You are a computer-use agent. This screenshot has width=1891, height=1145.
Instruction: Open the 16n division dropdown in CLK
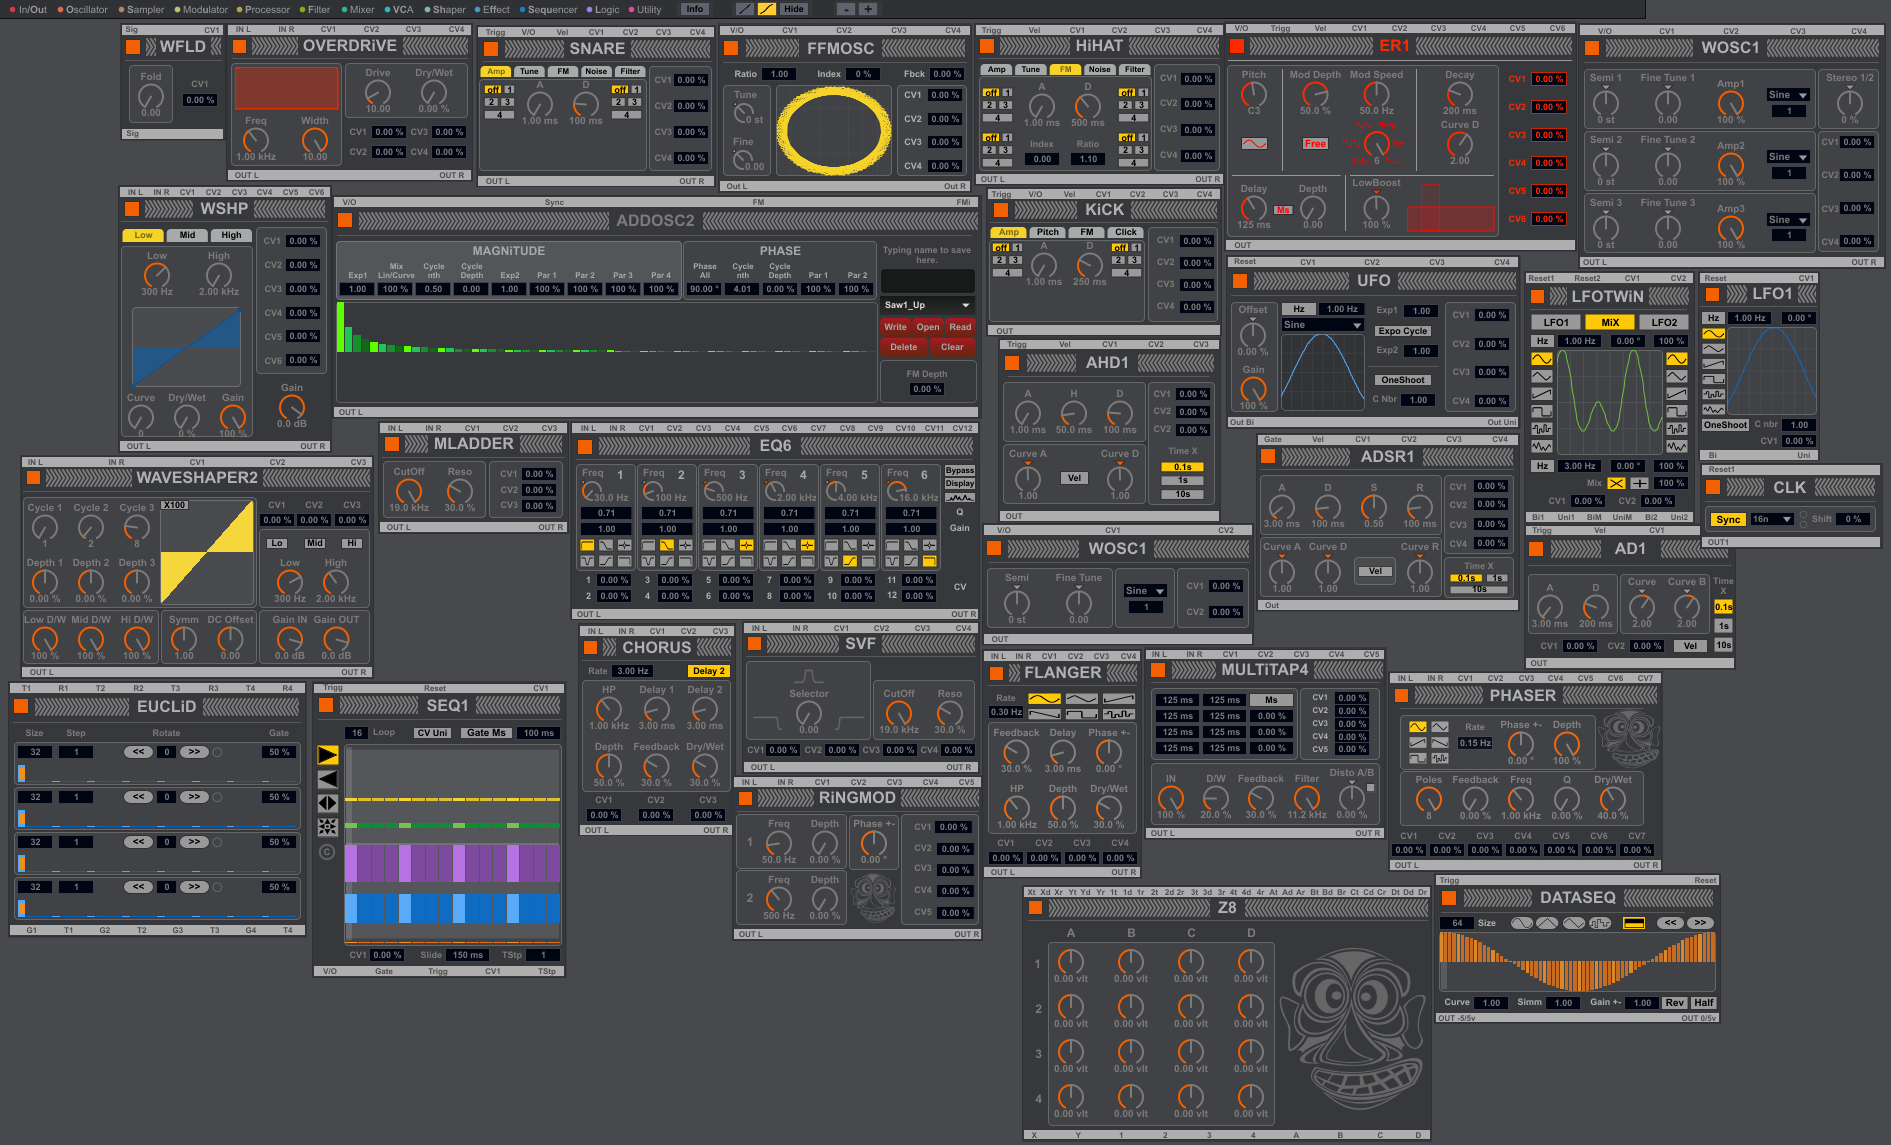1770,519
